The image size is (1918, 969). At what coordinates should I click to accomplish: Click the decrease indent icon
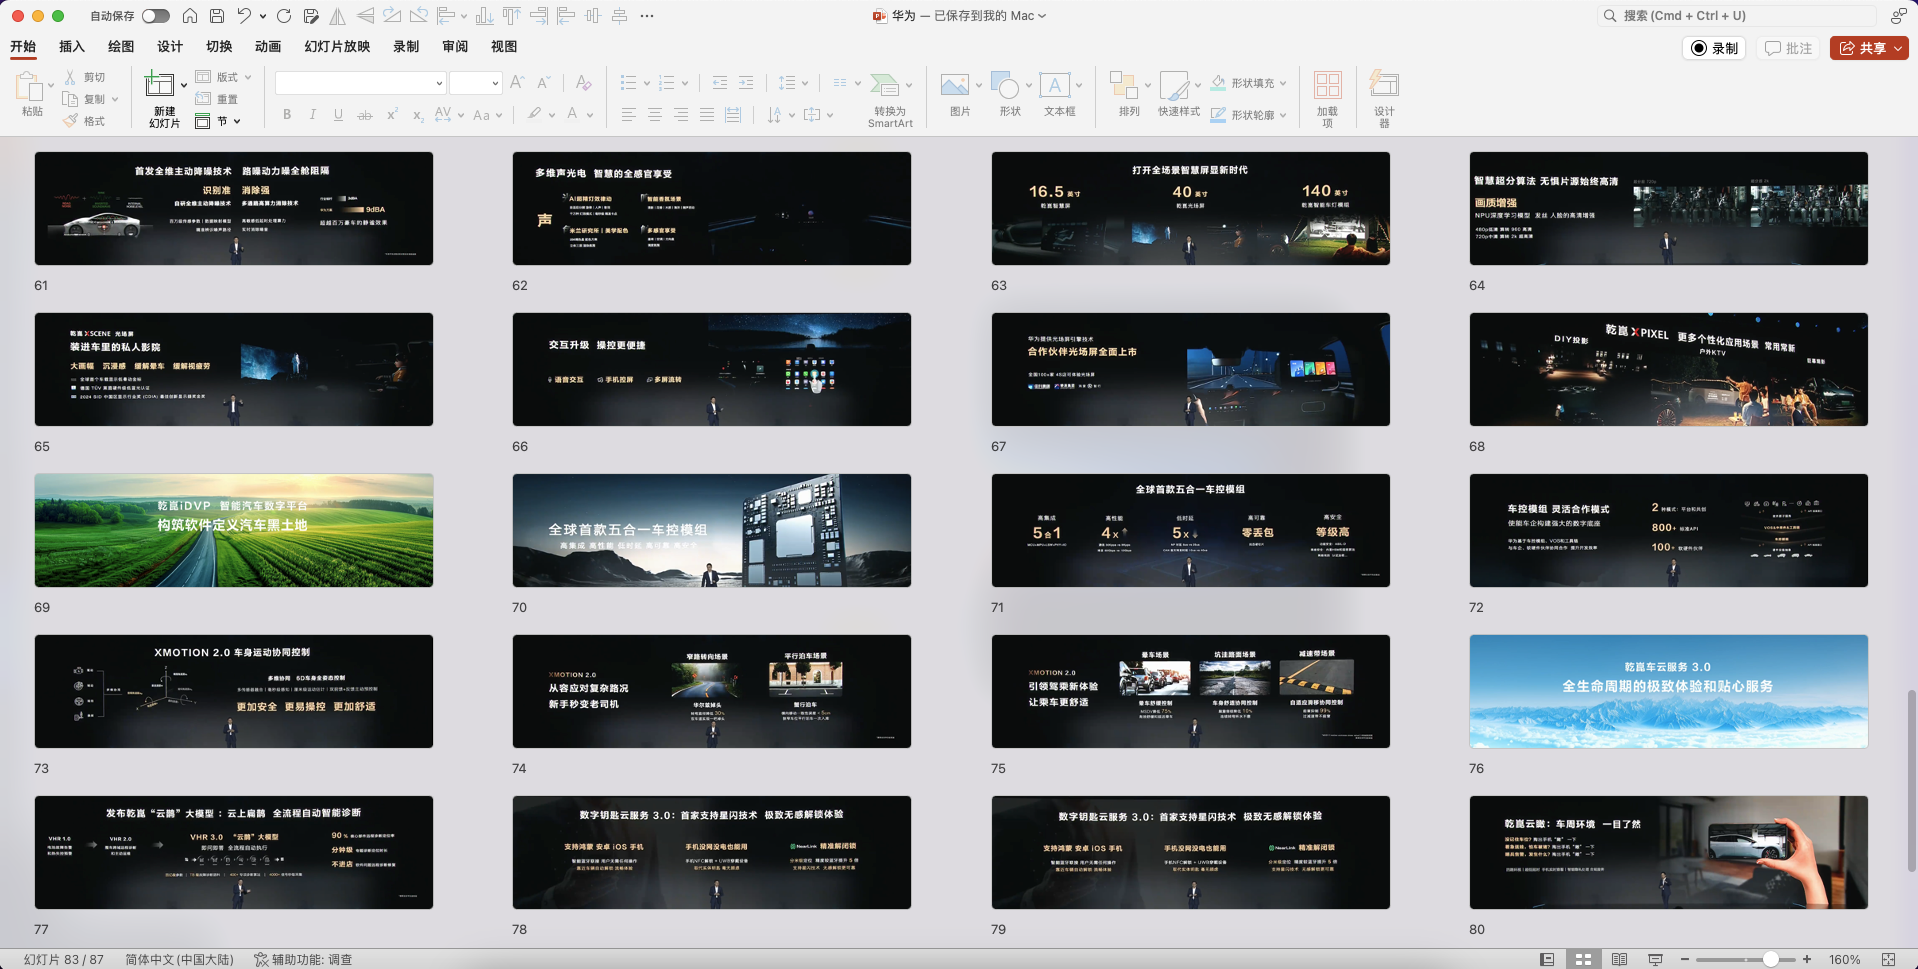720,83
